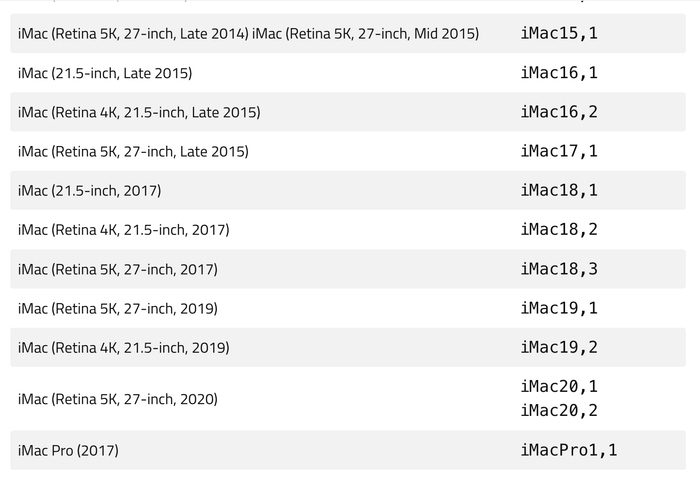This screenshot has height=479, width=700.
Task: Select iMac (Retina 4K, 21.5-inch, Late 2015)
Action: (x=139, y=112)
